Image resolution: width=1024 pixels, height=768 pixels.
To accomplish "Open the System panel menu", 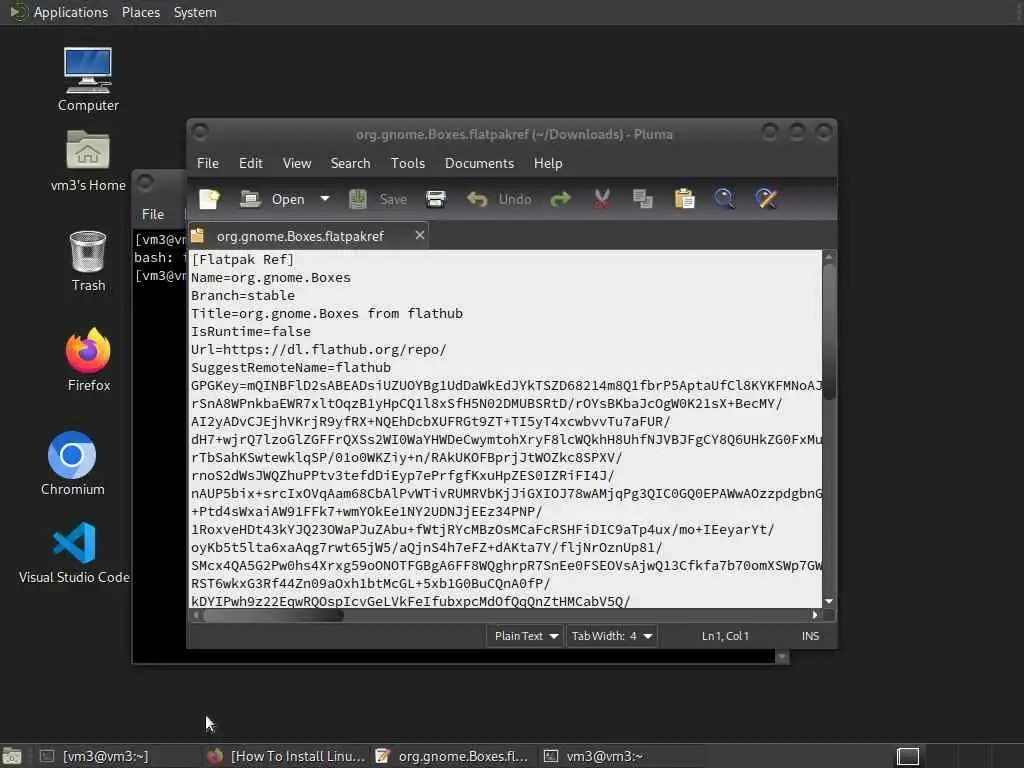I will (x=195, y=12).
